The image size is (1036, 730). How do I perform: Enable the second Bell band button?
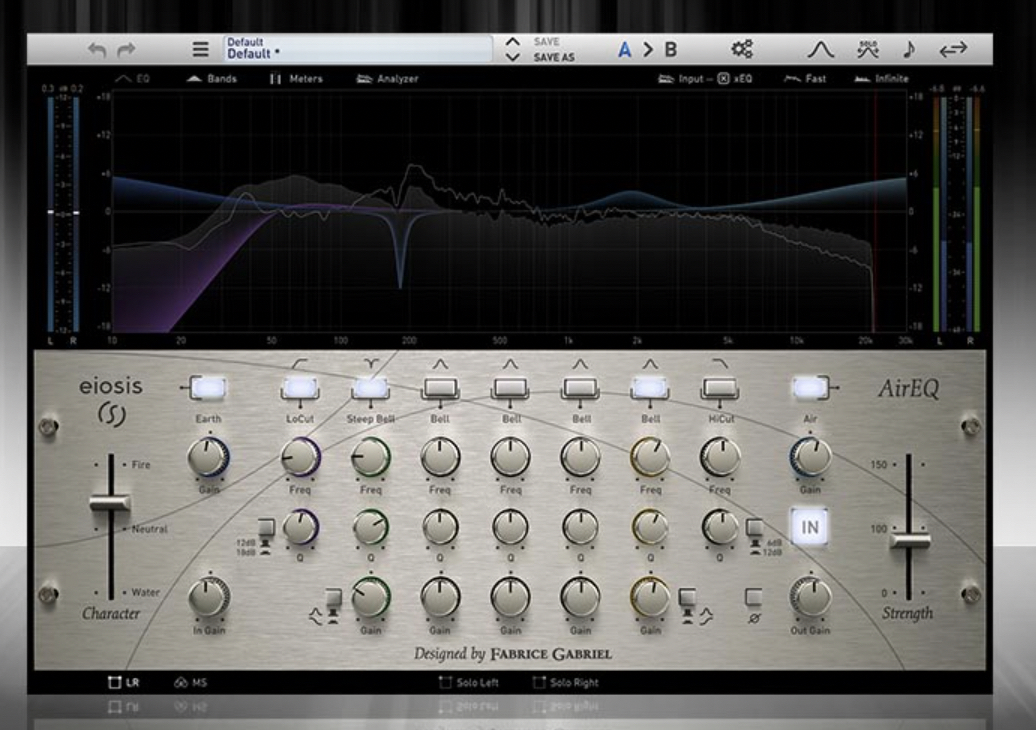[x=511, y=388]
